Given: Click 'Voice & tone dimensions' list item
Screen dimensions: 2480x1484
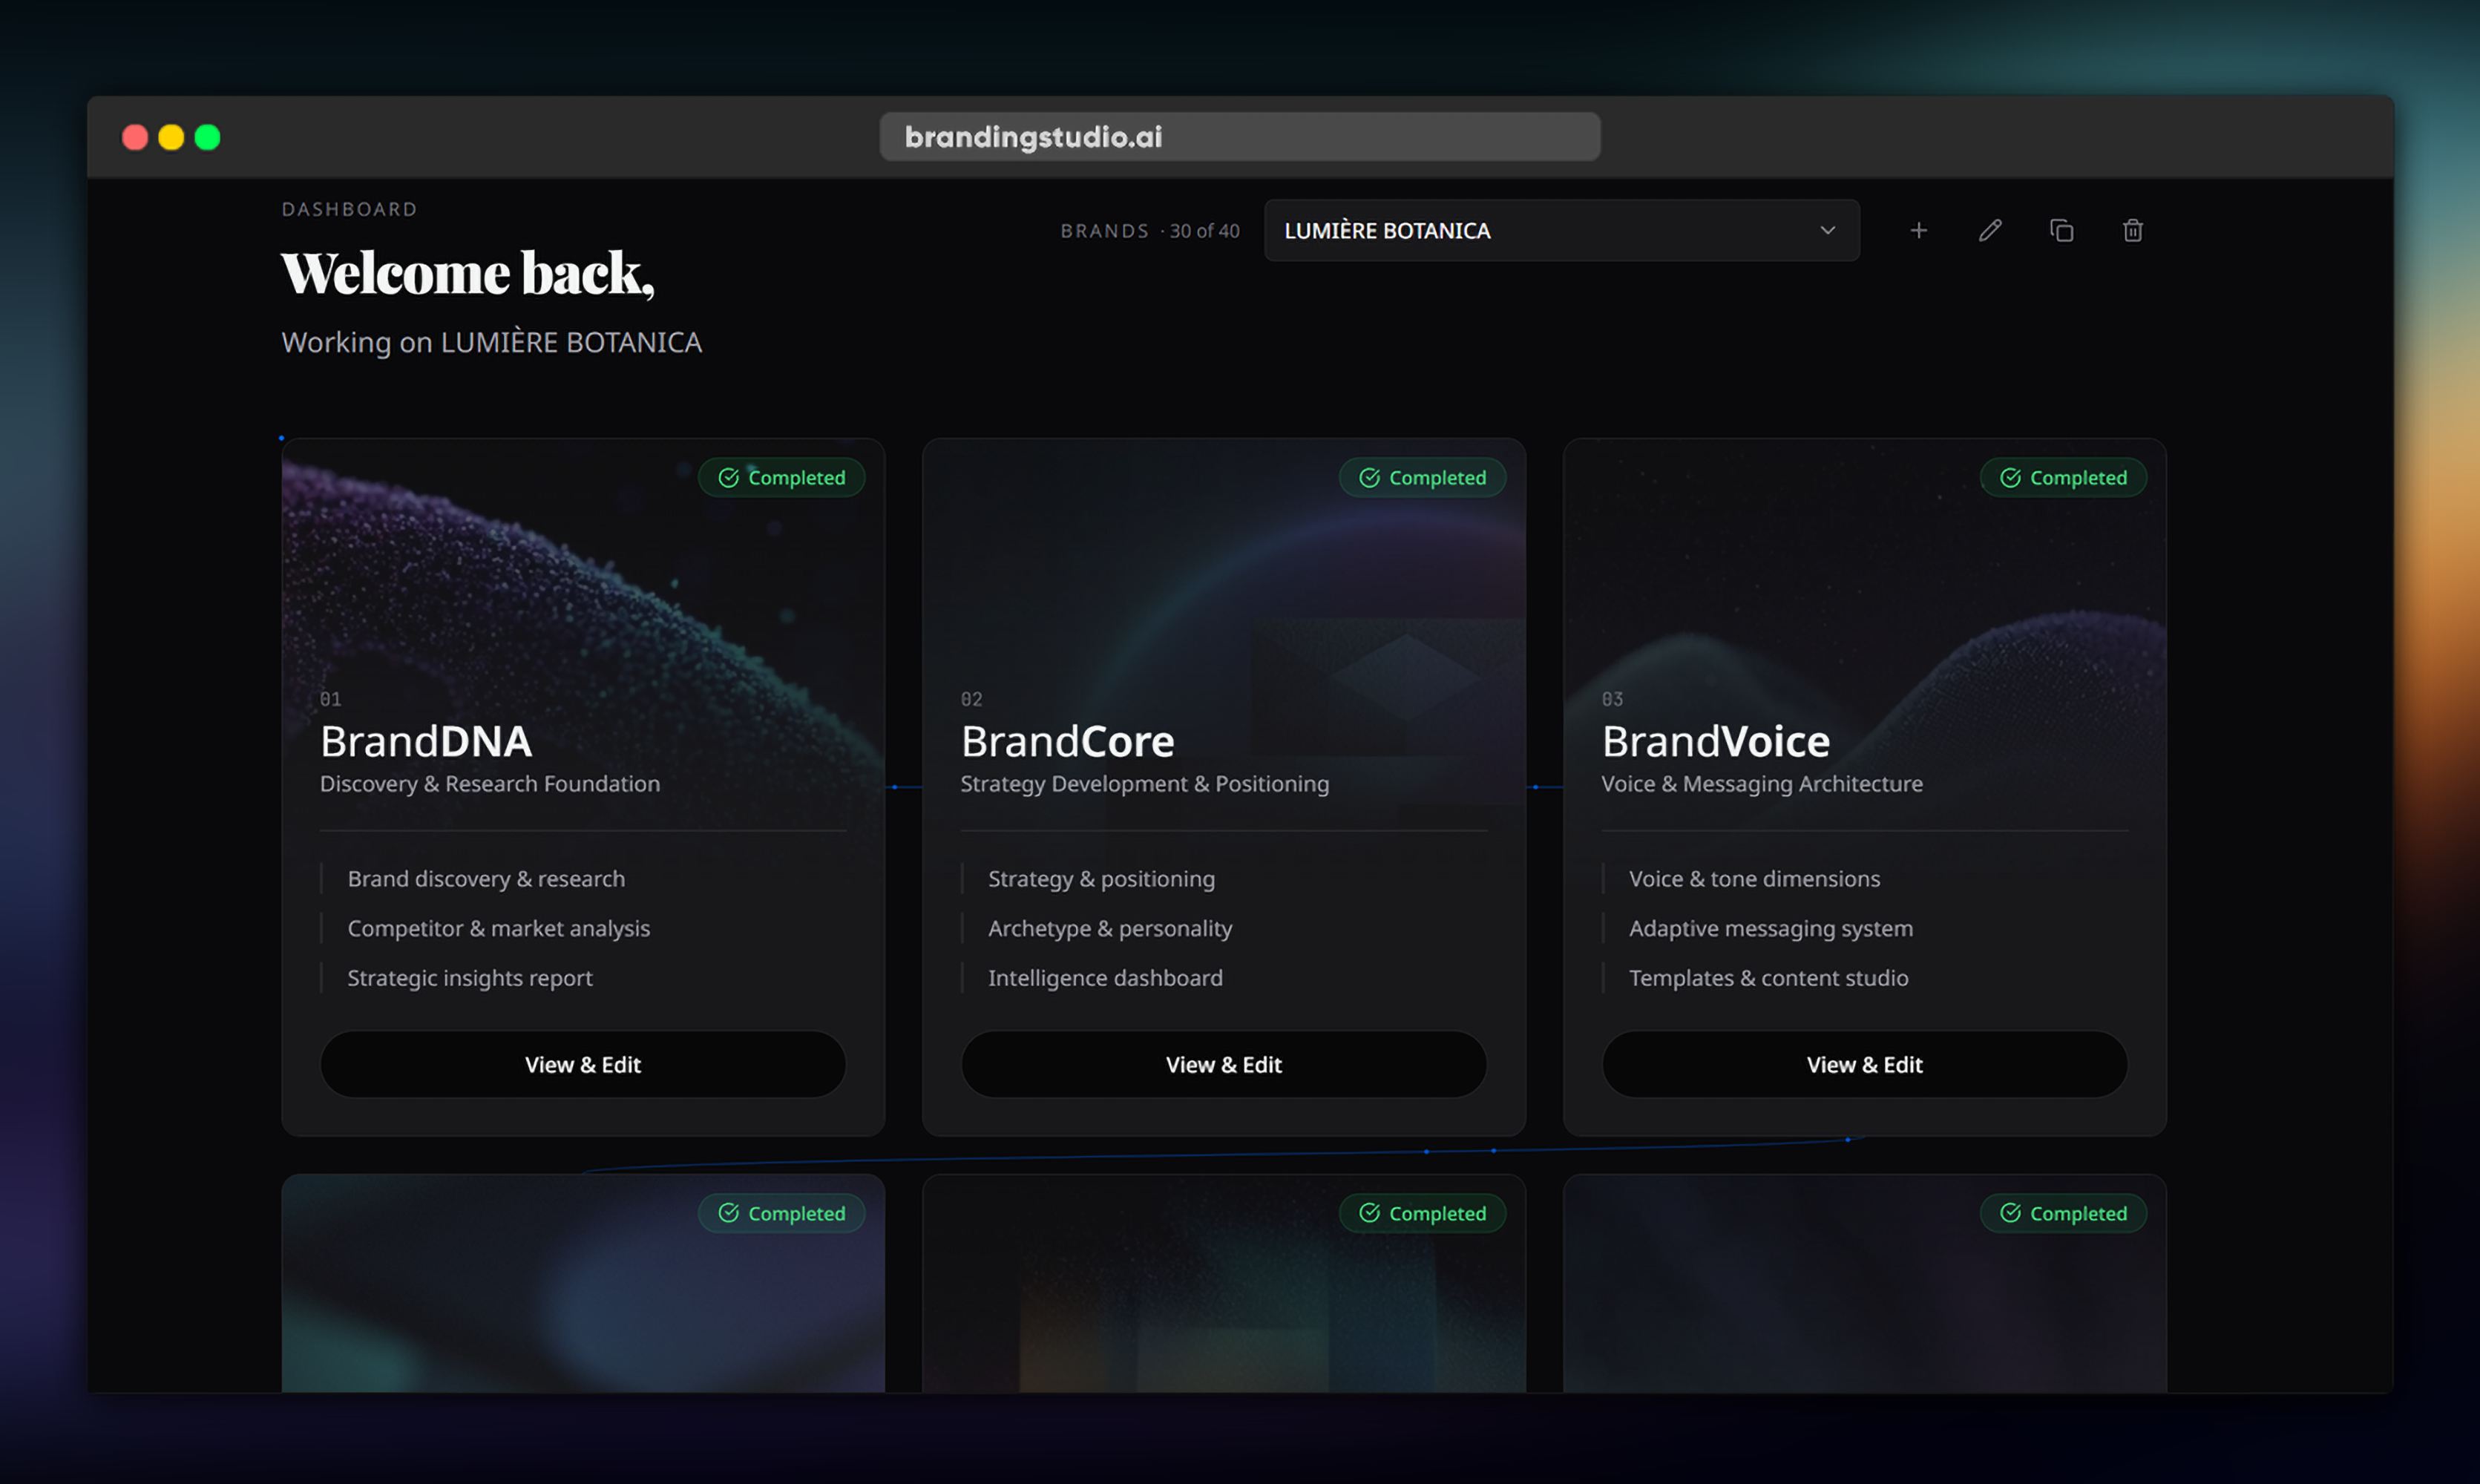Looking at the screenshot, I should [1754, 878].
